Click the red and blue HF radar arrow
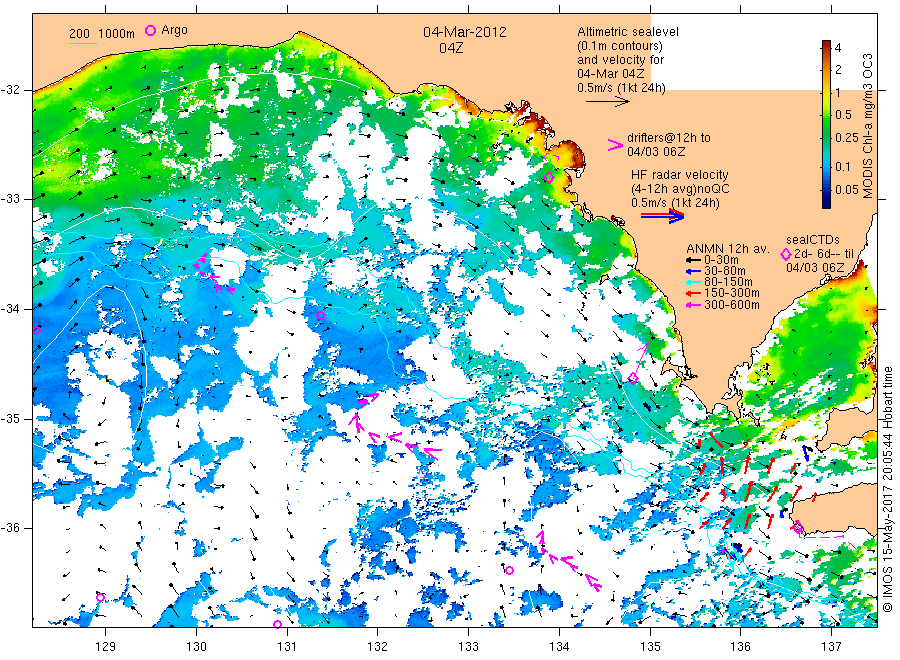900x660 pixels. coord(663,216)
